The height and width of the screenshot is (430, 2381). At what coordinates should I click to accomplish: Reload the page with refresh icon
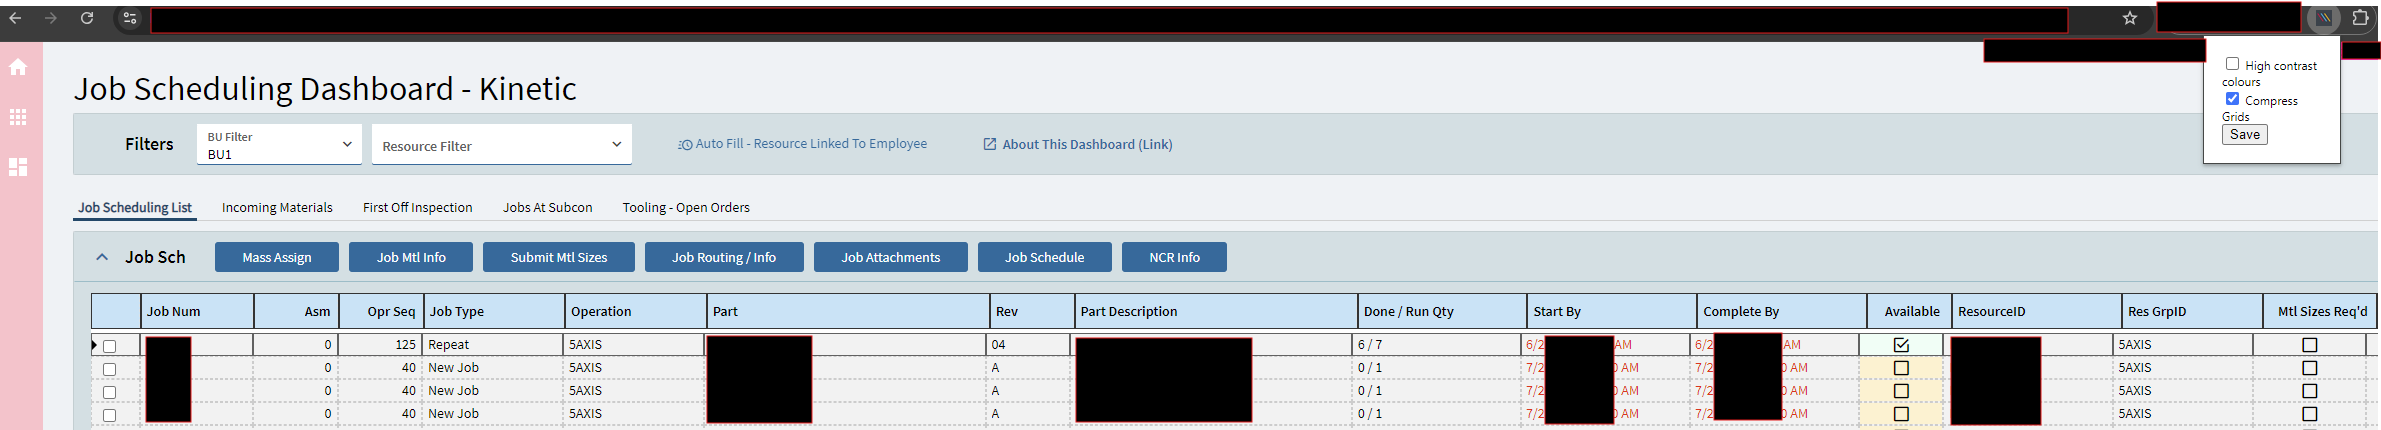(x=87, y=18)
